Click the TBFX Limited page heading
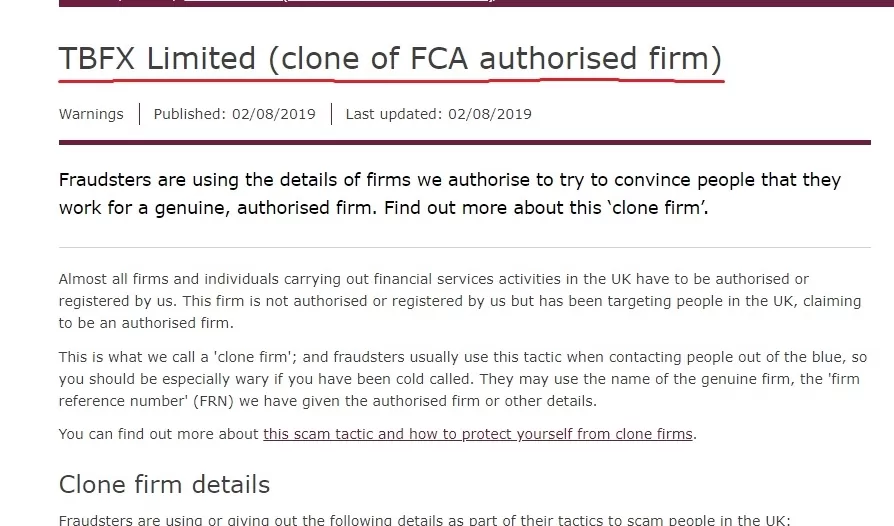Viewport: 894px width, 526px height. (x=391, y=59)
